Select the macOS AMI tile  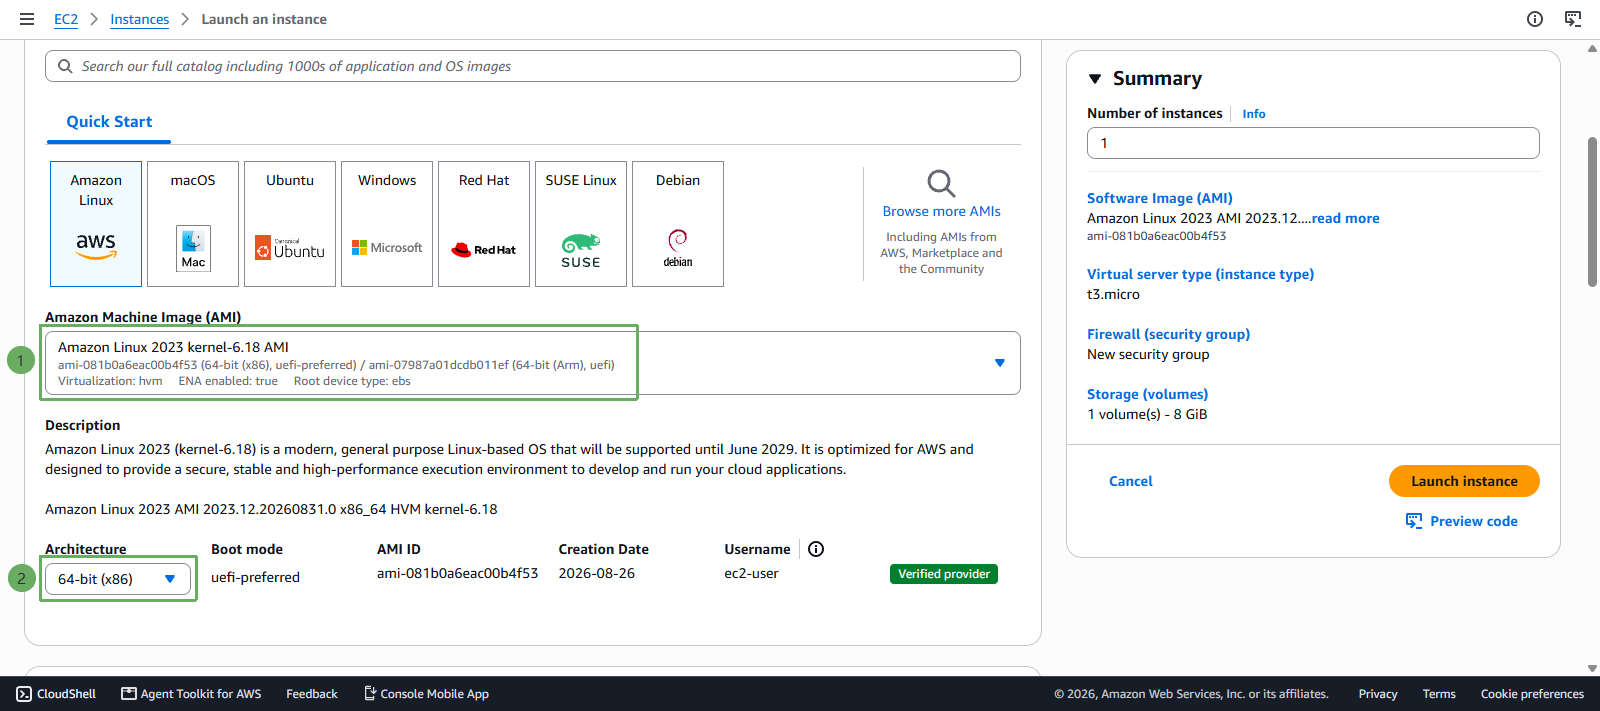tap(193, 224)
